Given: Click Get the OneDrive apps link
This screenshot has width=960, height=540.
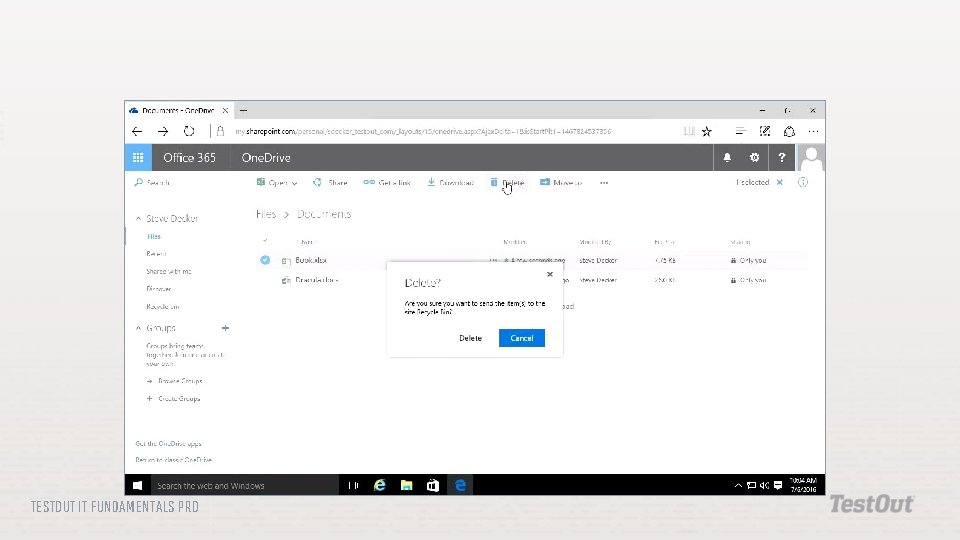Looking at the screenshot, I should [x=168, y=443].
